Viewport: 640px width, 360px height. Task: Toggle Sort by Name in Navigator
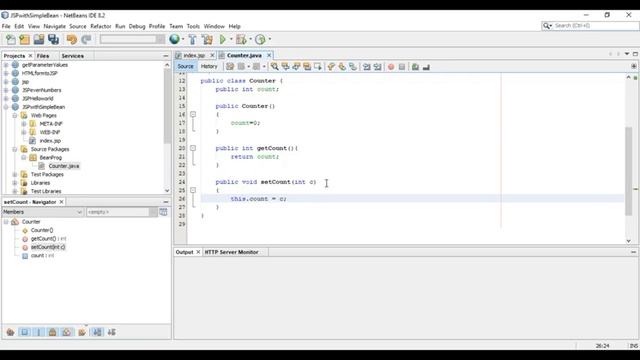pyautogui.click(x=98, y=332)
